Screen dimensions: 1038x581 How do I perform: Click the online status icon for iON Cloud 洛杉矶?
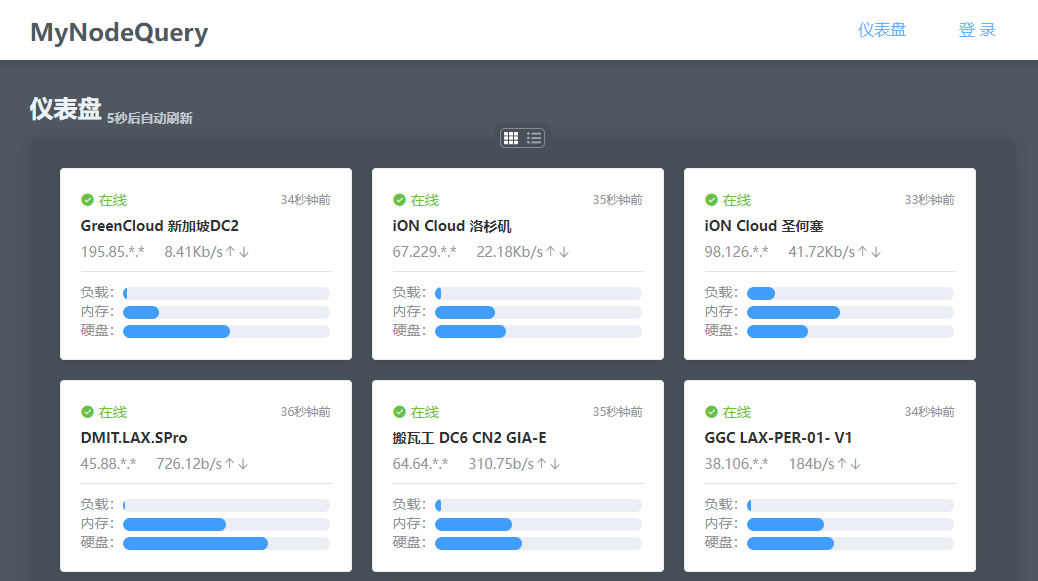point(399,200)
